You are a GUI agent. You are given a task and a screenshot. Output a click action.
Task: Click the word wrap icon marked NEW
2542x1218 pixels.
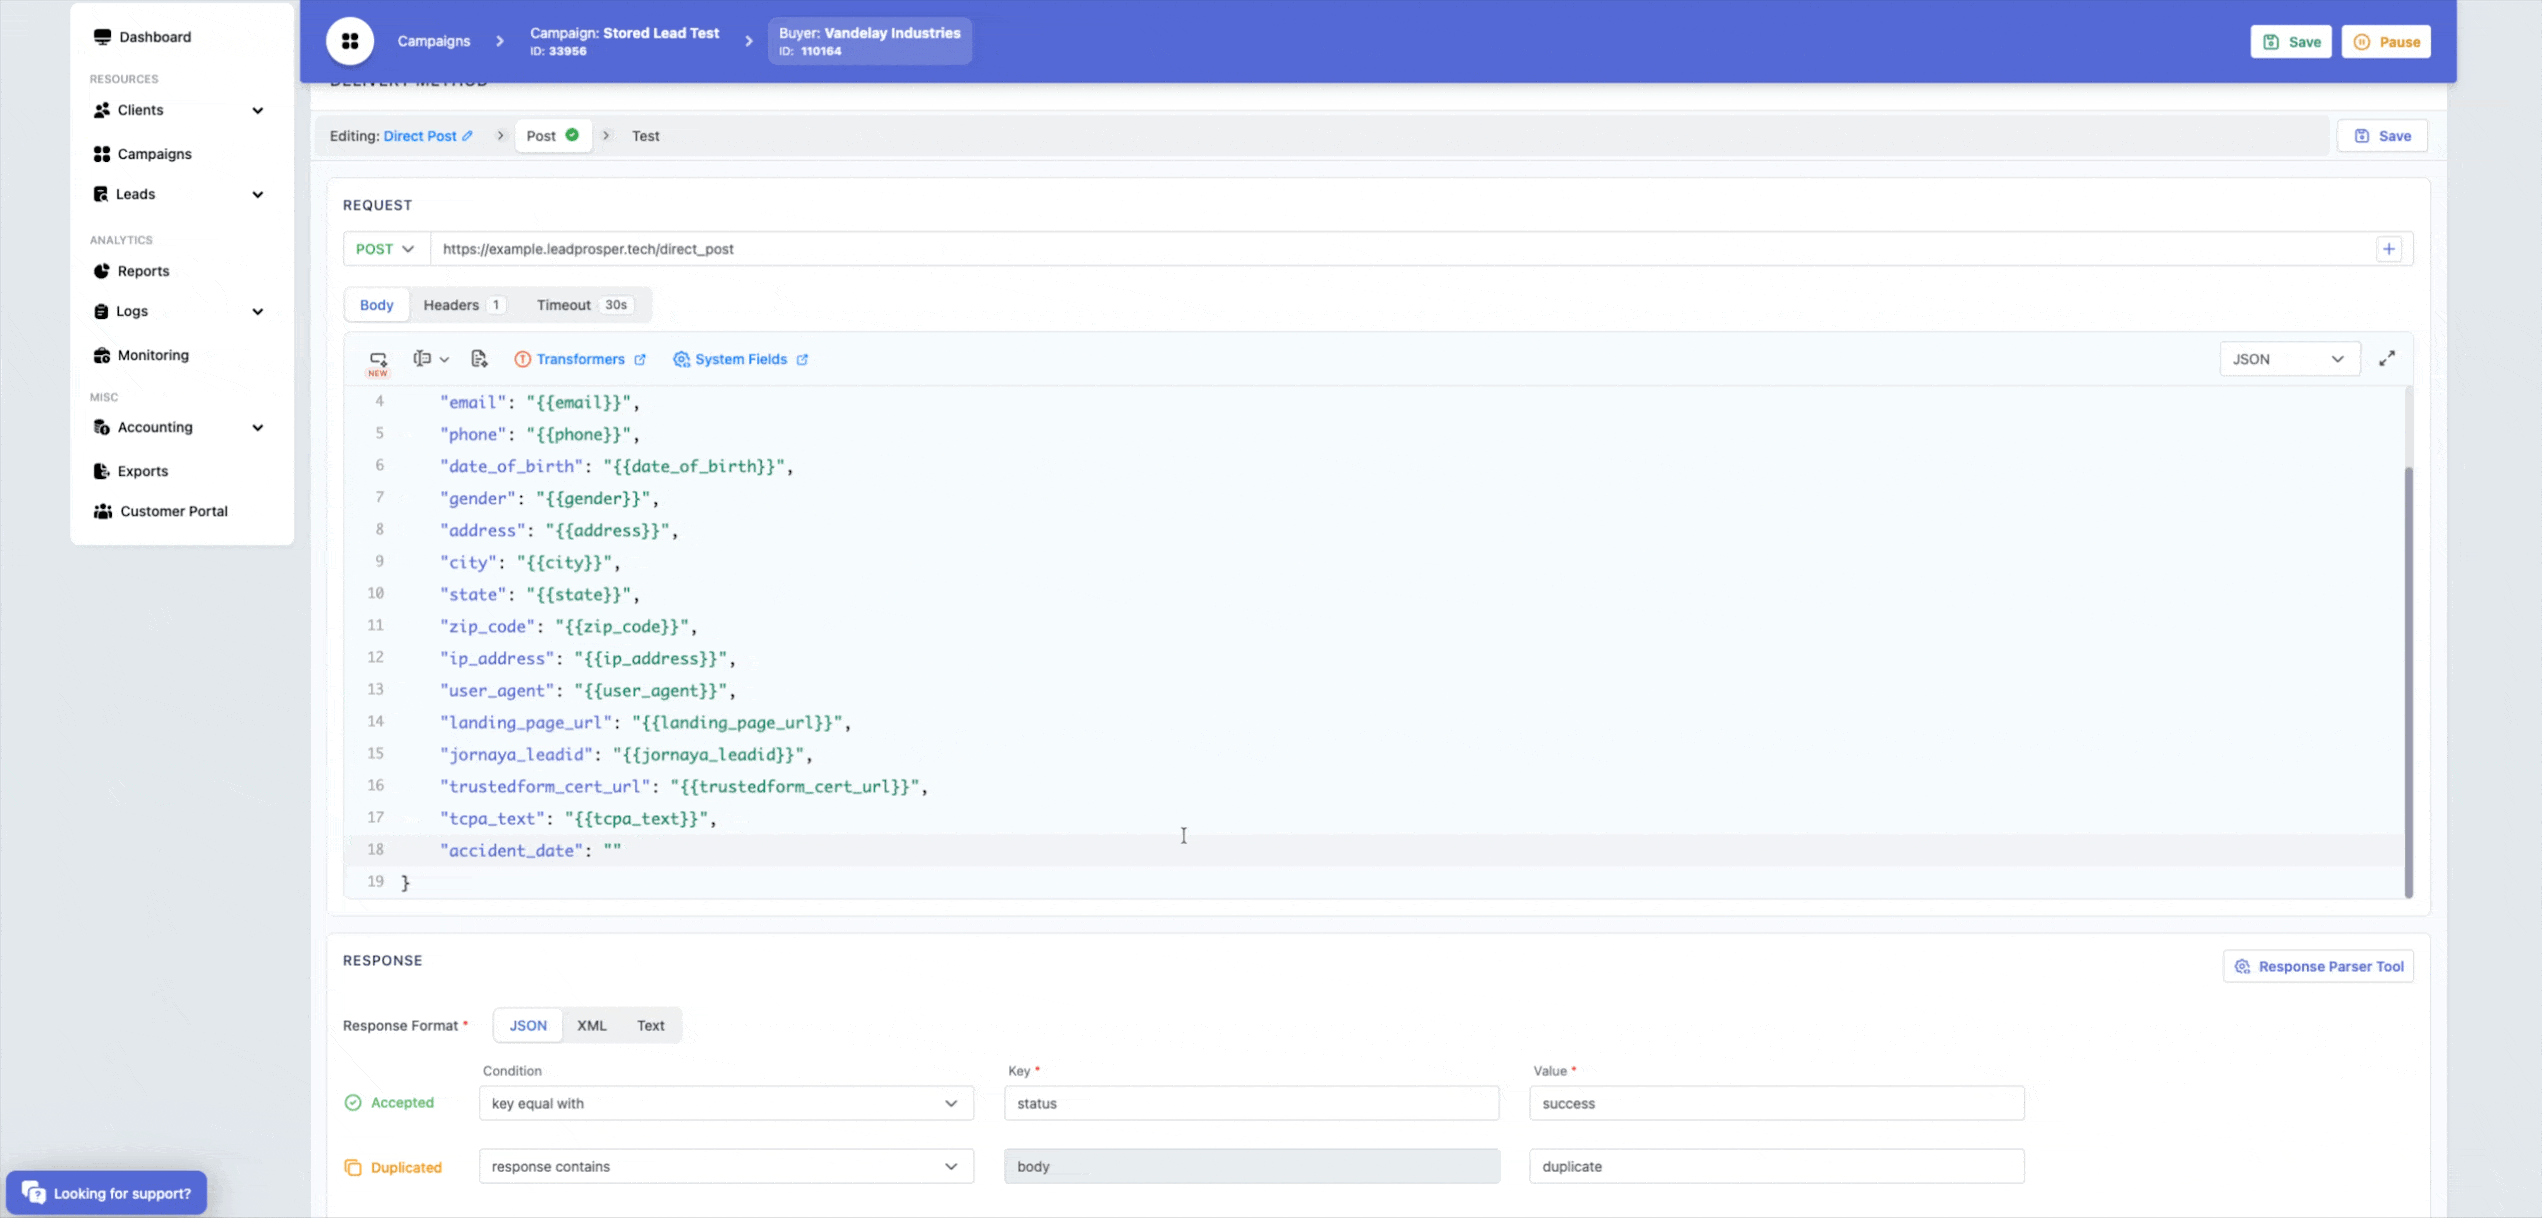click(378, 359)
